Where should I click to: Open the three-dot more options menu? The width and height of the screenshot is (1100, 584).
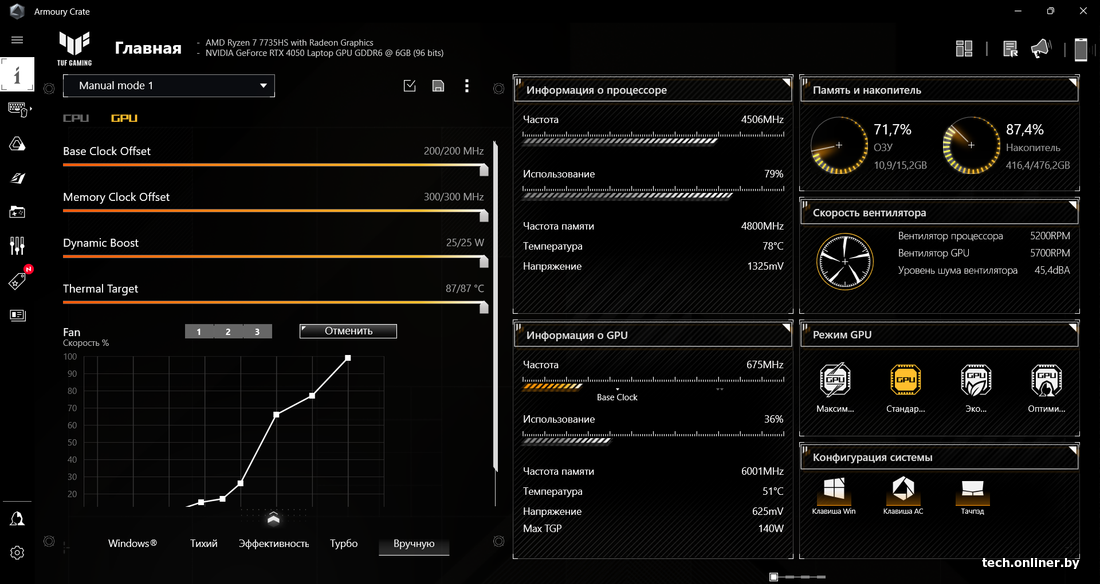click(467, 86)
